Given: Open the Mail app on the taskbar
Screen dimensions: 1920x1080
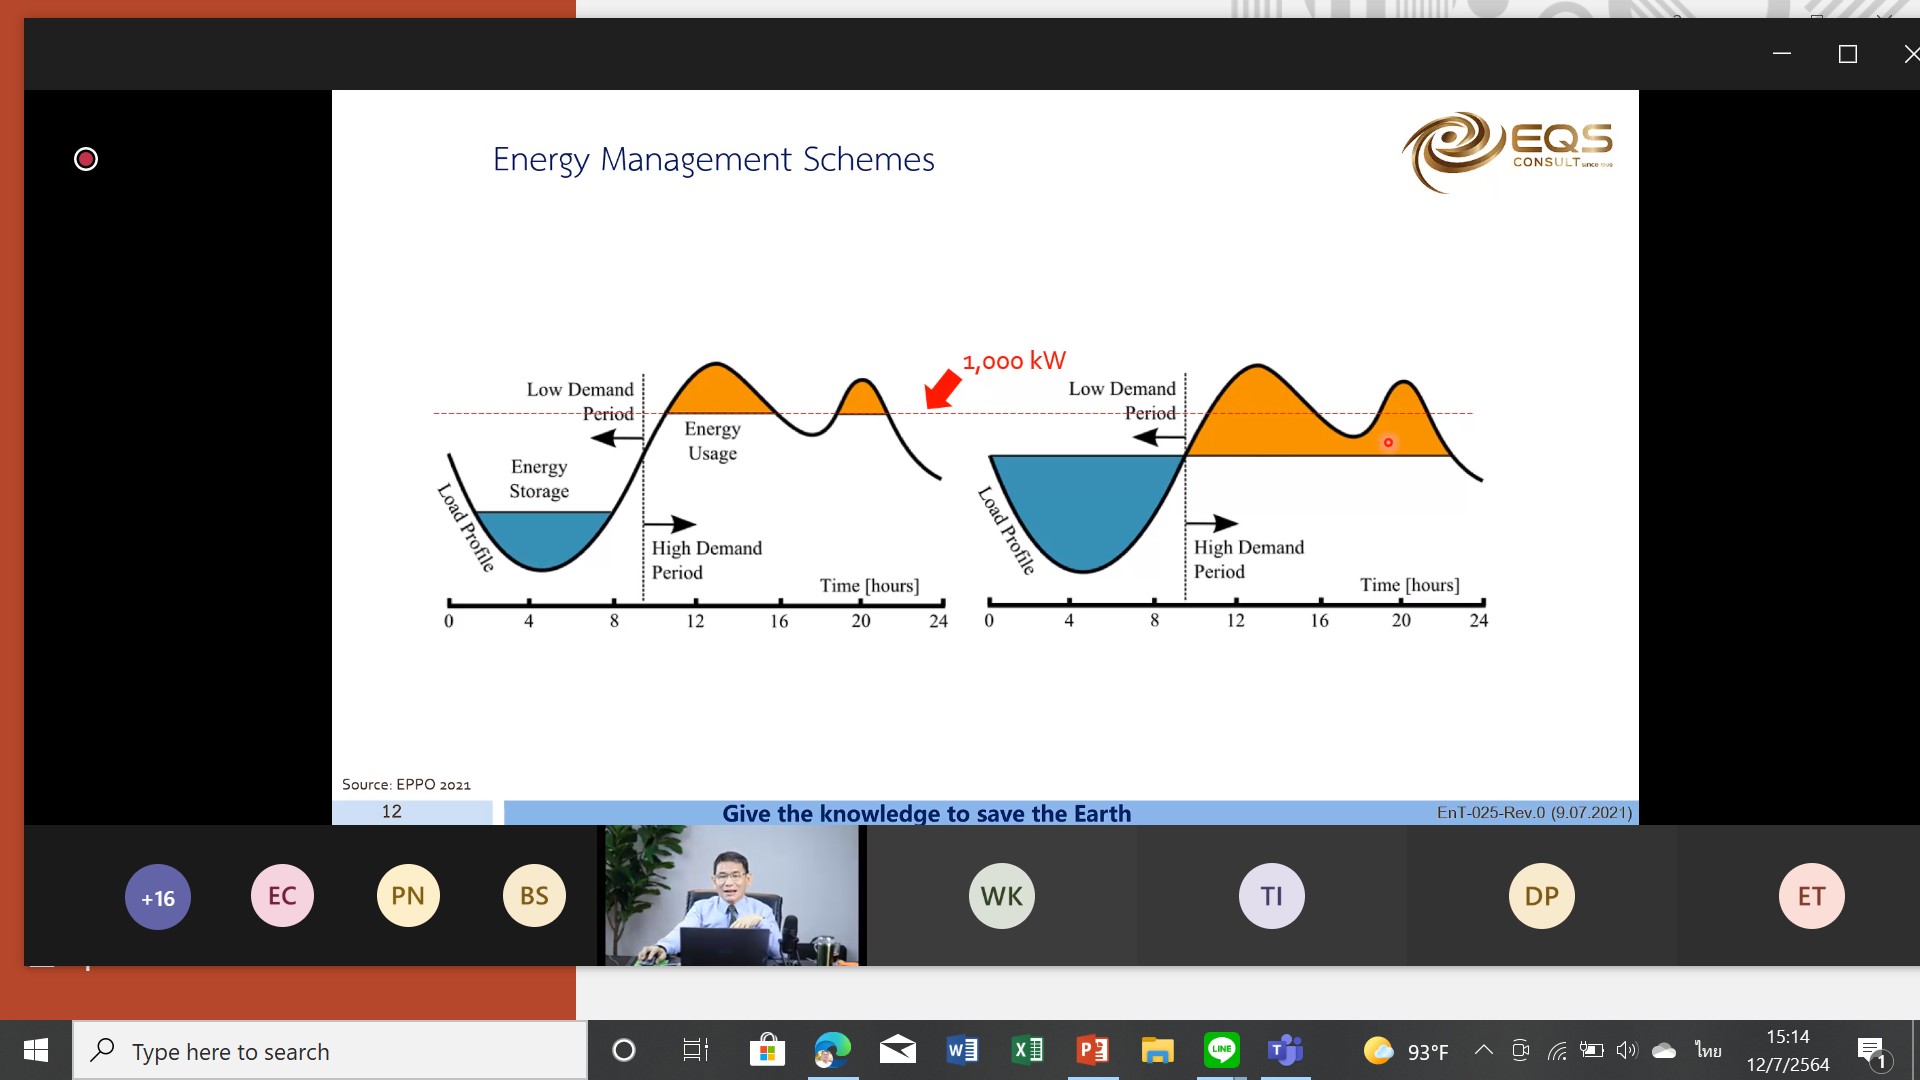Looking at the screenshot, I should (898, 1050).
